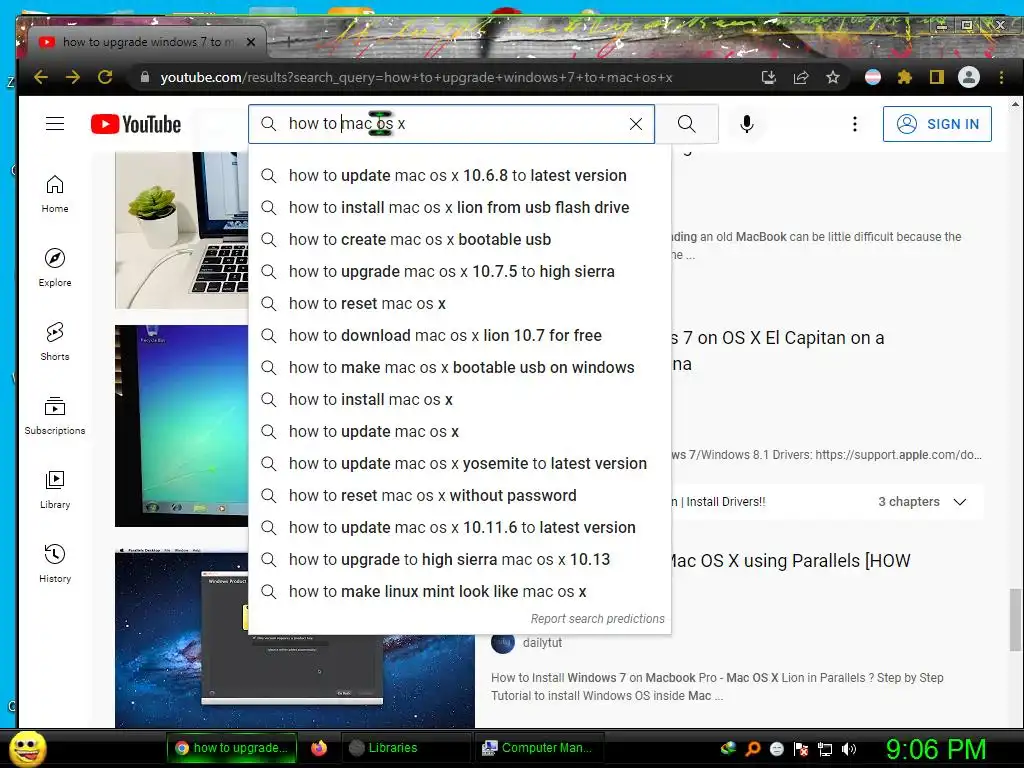Open the Parallels Mac OS X video thumbnail
The height and width of the screenshot is (768, 1024).
click(x=295, y=679)
